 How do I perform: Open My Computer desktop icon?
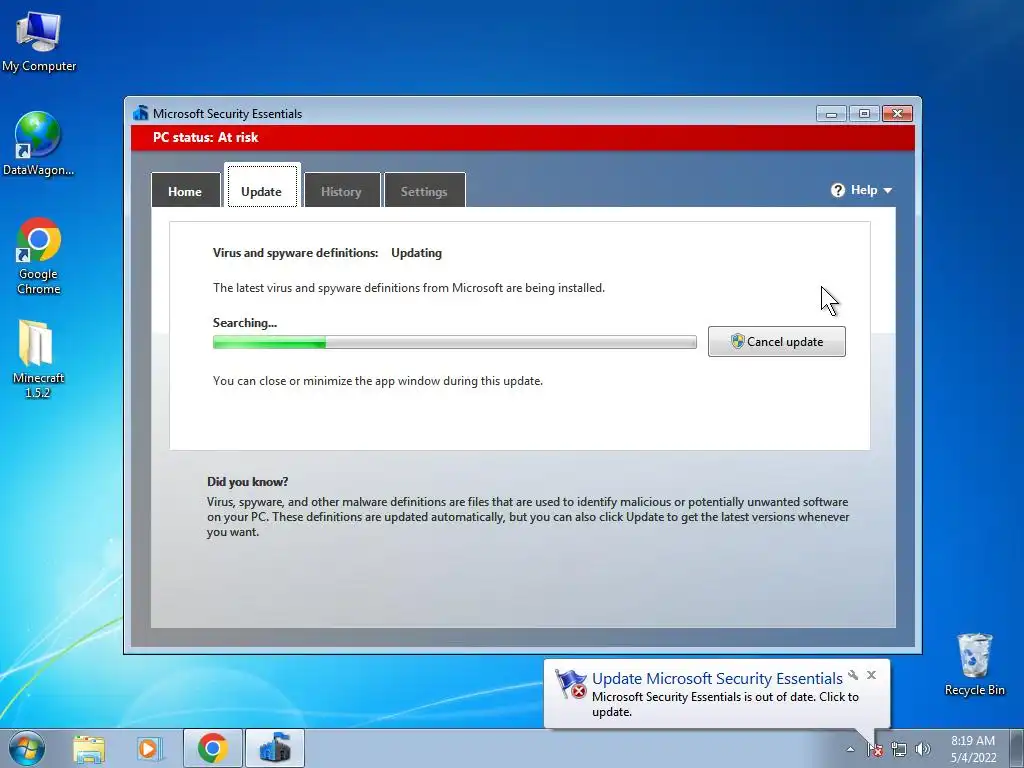(x=39, y=40)
